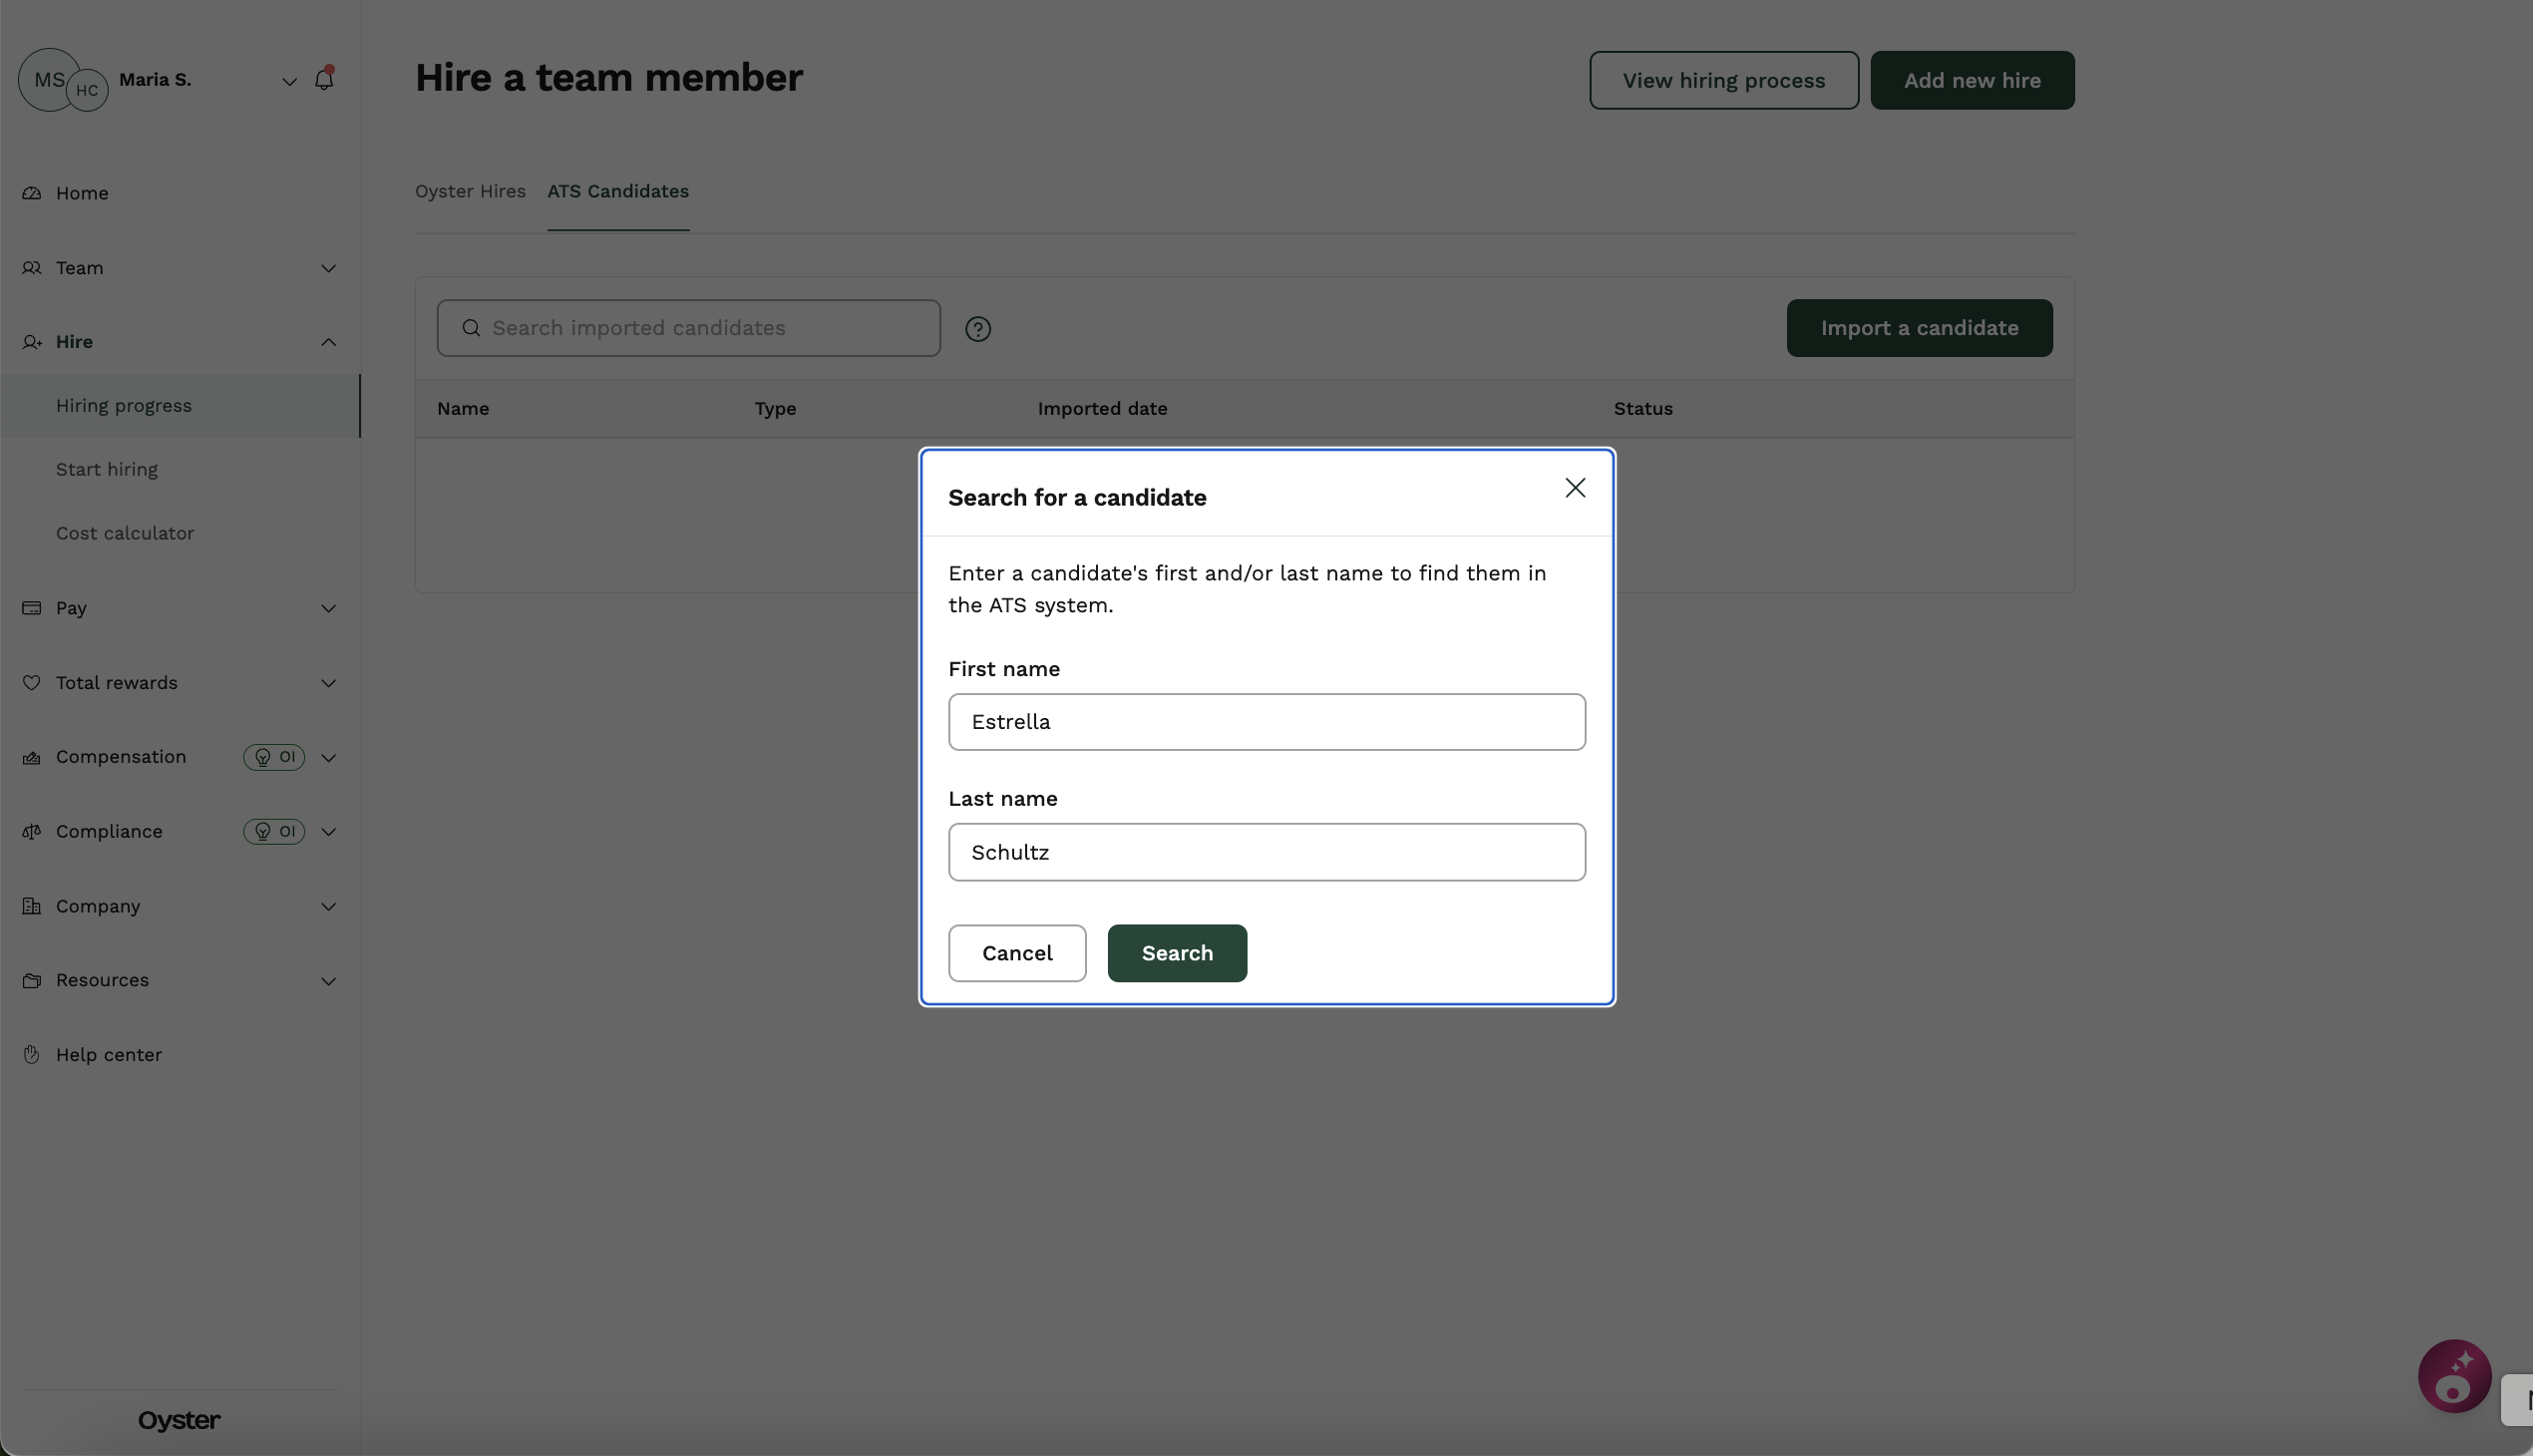This screenshot has height=1456, width=2533.
Task: Expand the Company chevron
Action: [x=328, y=907]
